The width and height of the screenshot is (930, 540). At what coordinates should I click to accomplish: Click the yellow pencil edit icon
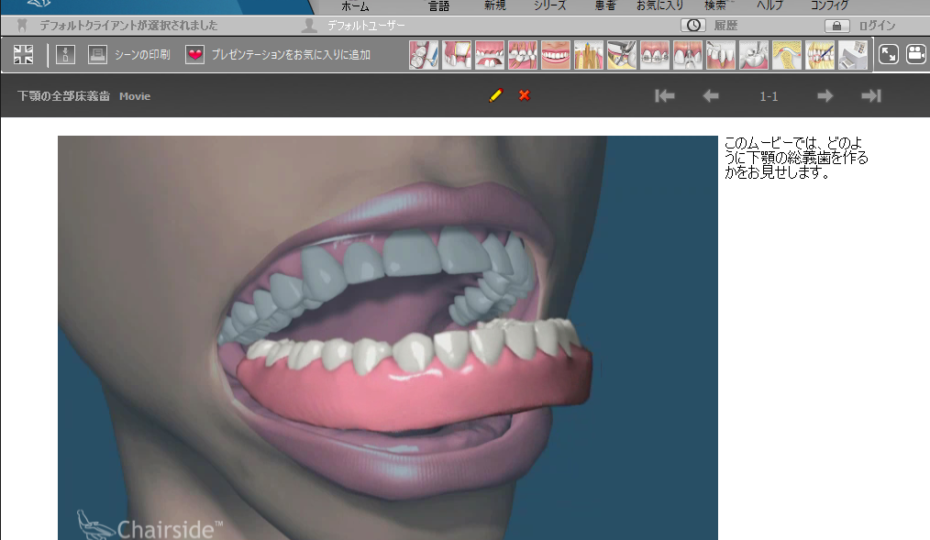point(496,95)
